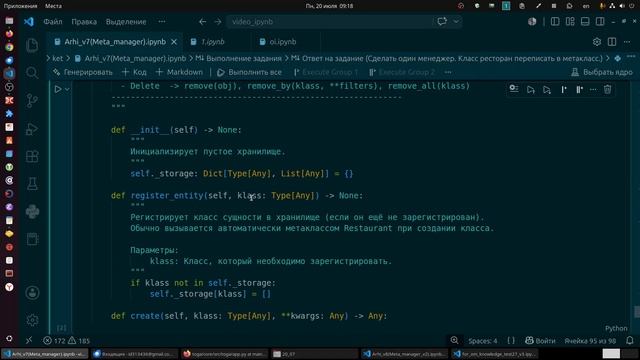This screenshot has width=640, height=360.
Task: Open cell toolbar more actions
Action: click(x=593, y=89)
